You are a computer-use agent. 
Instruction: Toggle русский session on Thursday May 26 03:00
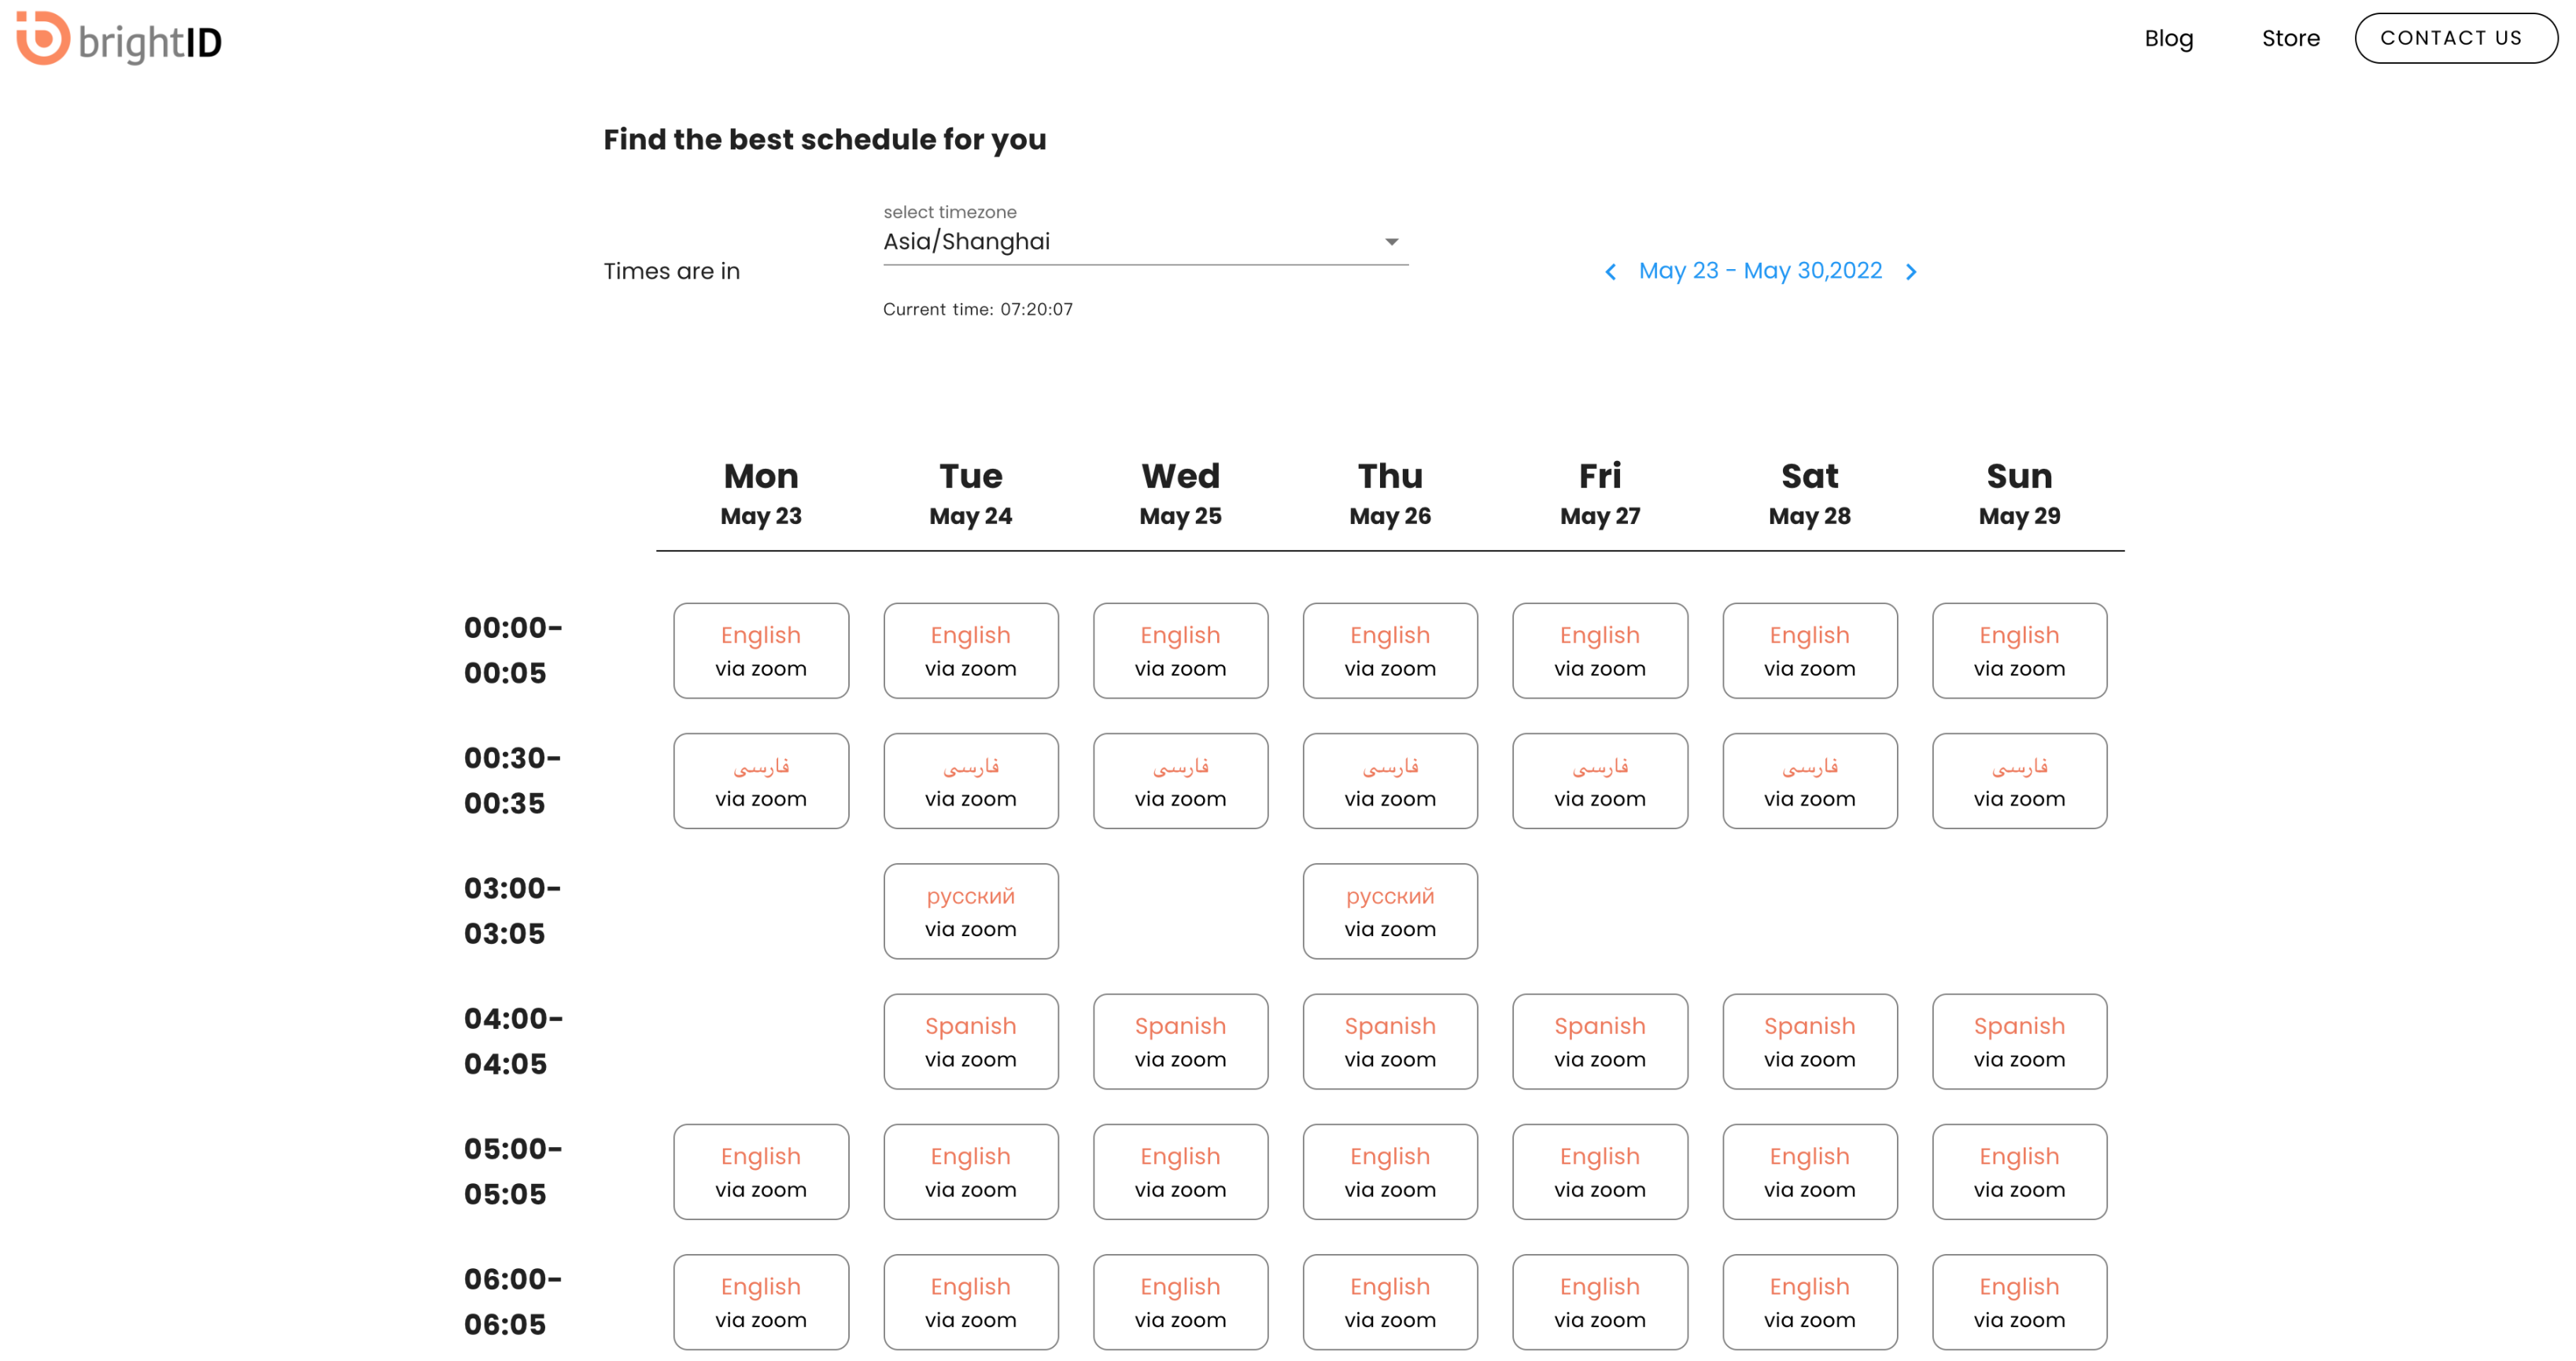click(x=1389, y=911)
